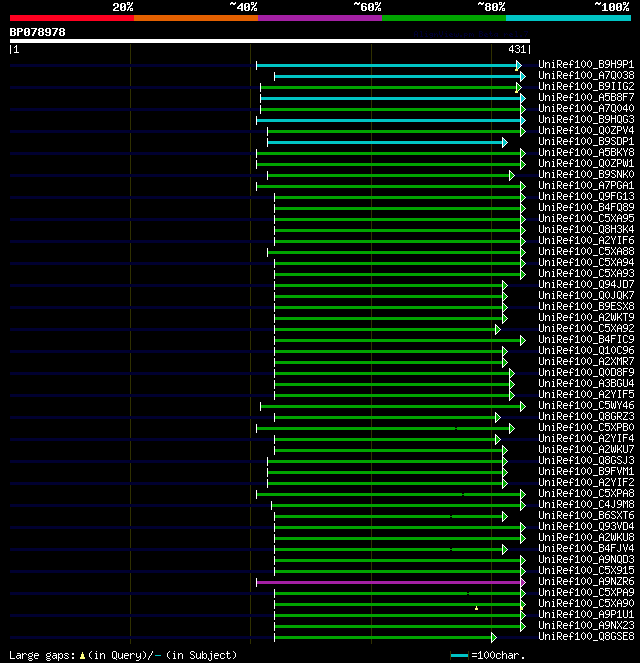Click the UniRef100_A3BGU4 text
This screenshot has width=640, height=663.
(x=586, y=383)
